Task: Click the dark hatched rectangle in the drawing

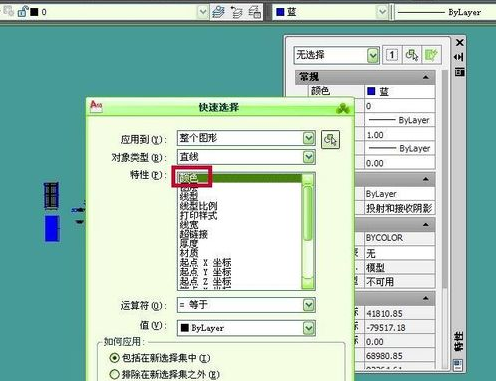Action: pos(52,196)
